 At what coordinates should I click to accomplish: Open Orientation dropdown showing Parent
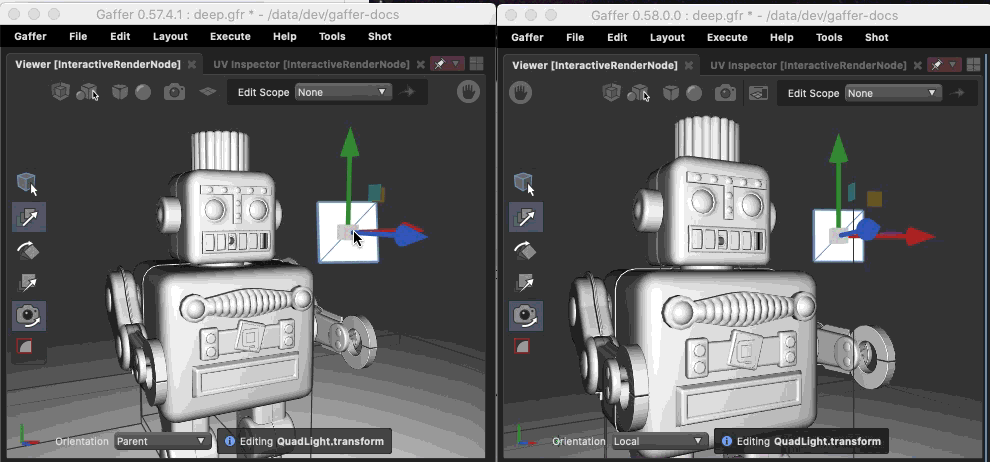point(162,441)
